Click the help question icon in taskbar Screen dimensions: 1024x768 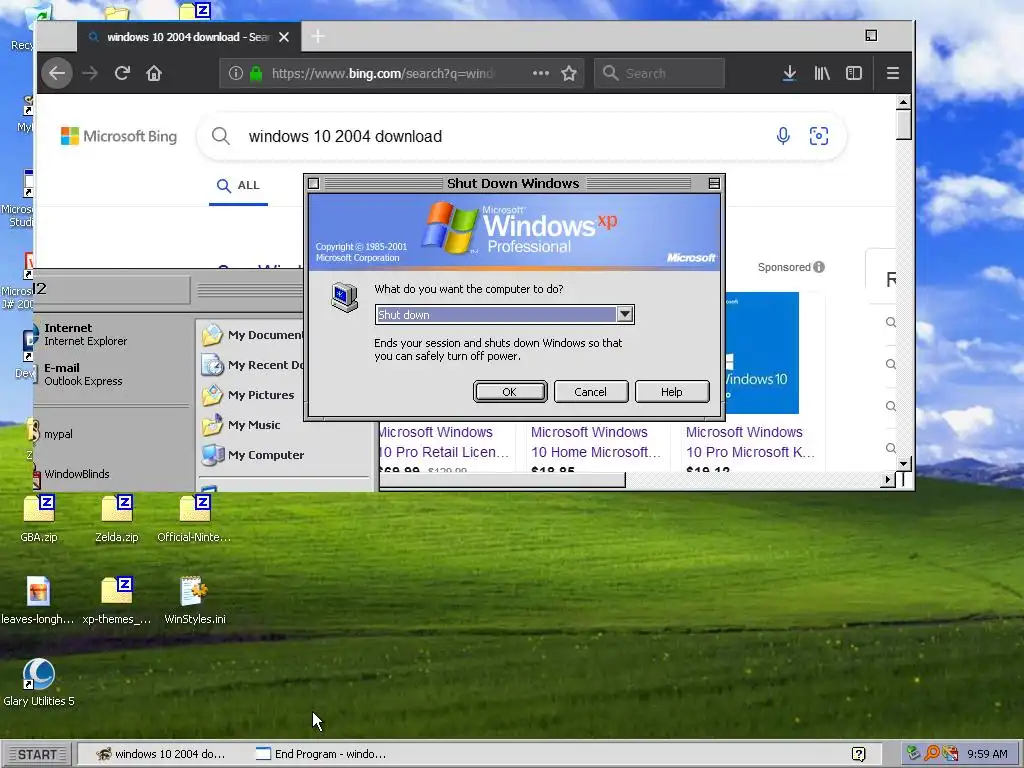pos(859,754)
